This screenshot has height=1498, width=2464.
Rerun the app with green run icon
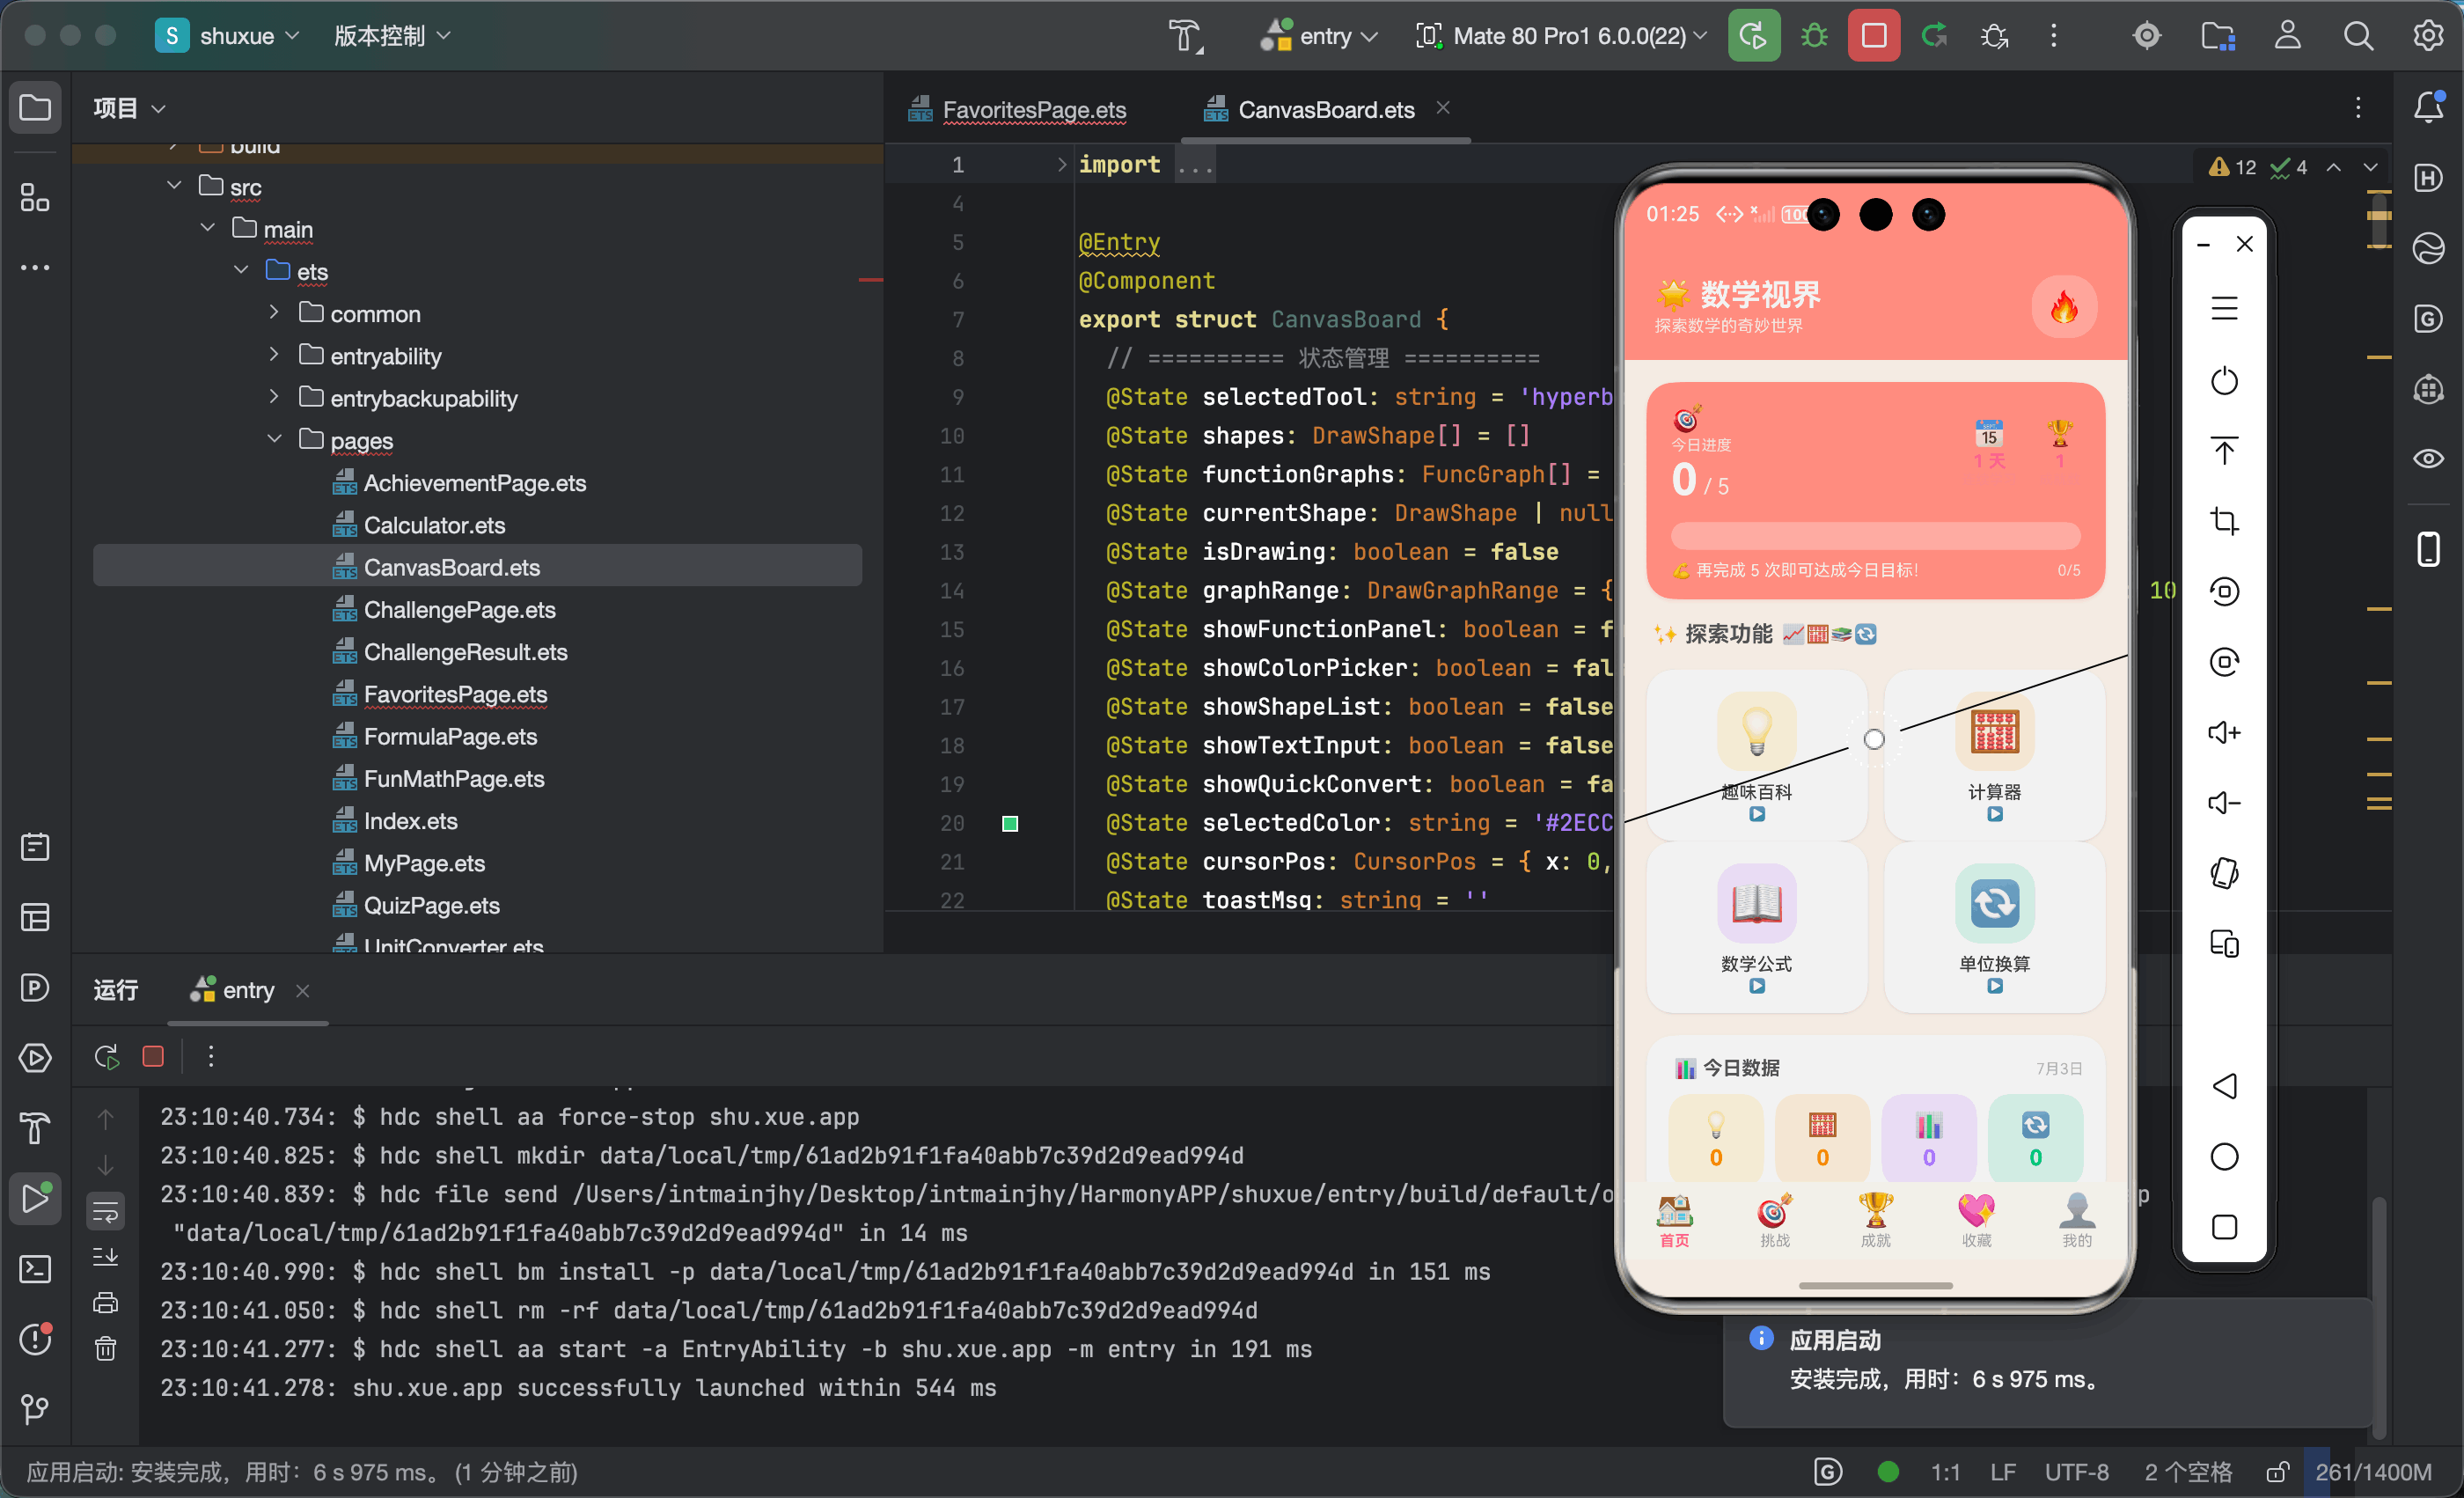pyautogui.click(x=1754, y=36)
